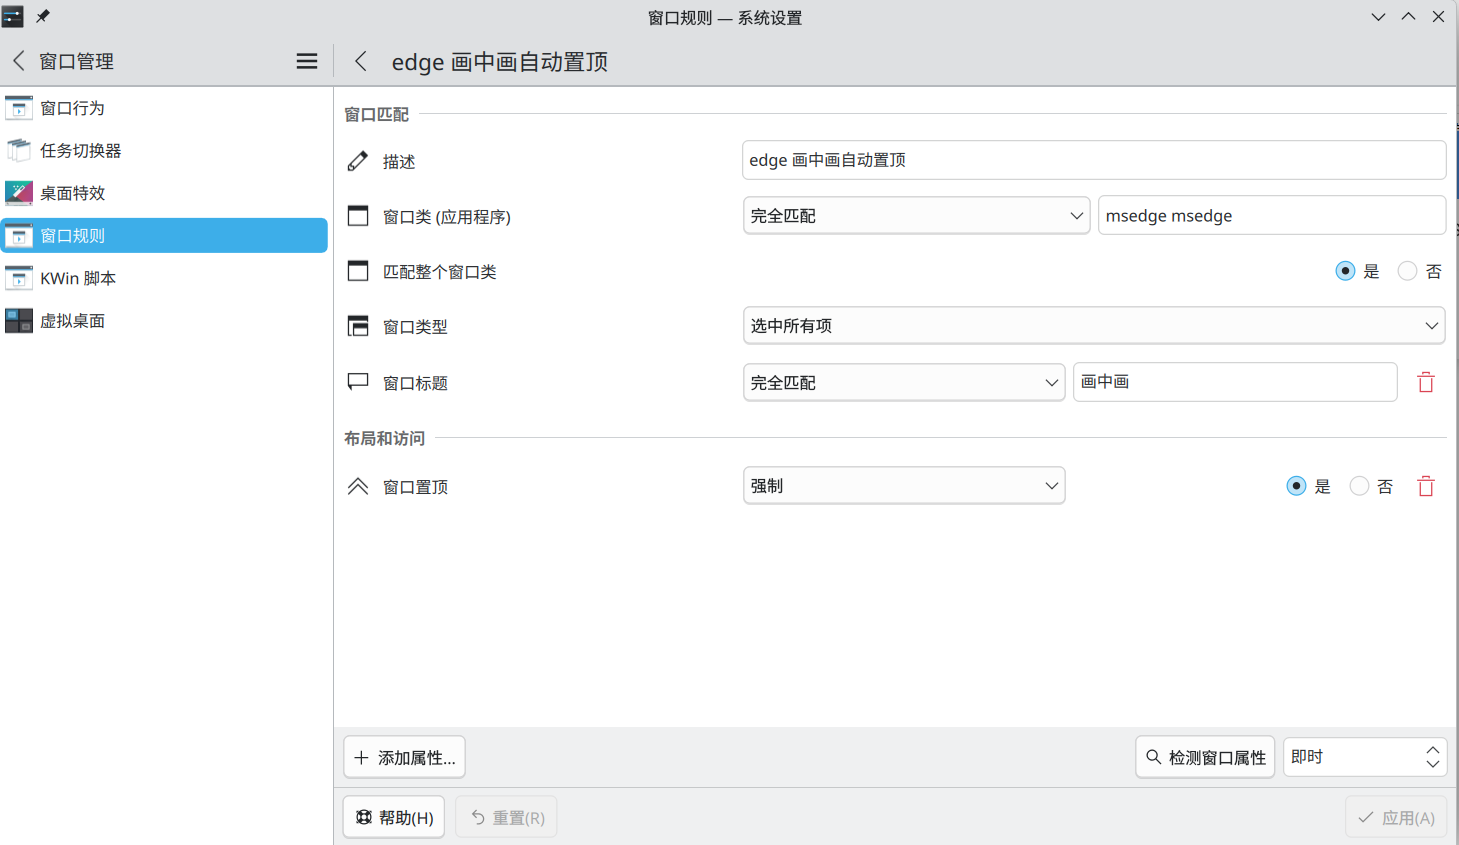
Task: Click the 添加属性... button
Action: click(405, 757)
